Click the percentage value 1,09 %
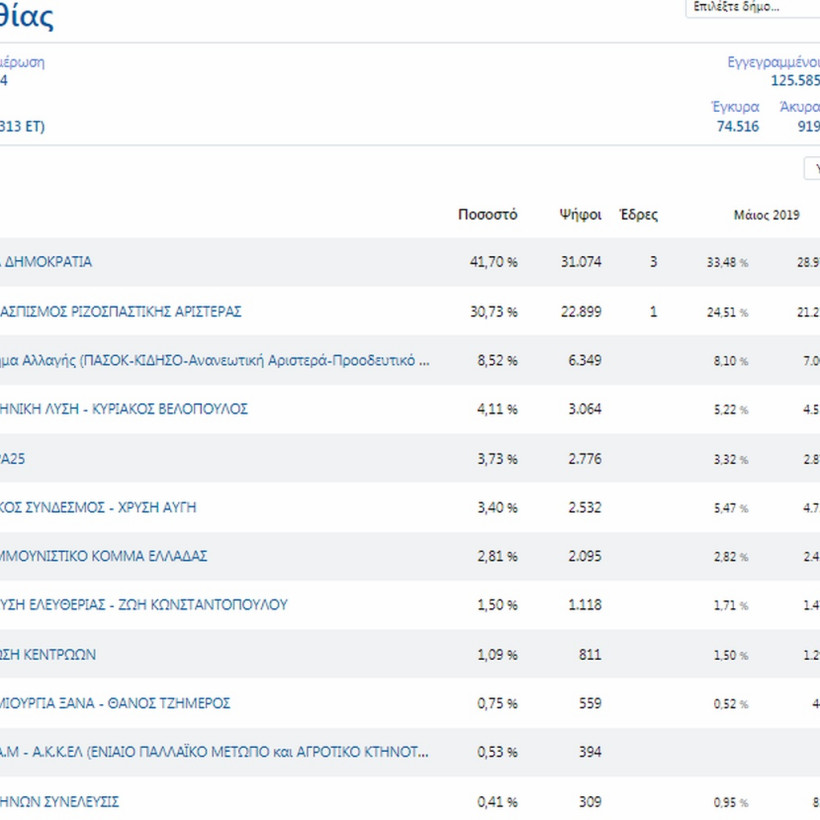The image size is (820, 820). click(x=497, y=655)
